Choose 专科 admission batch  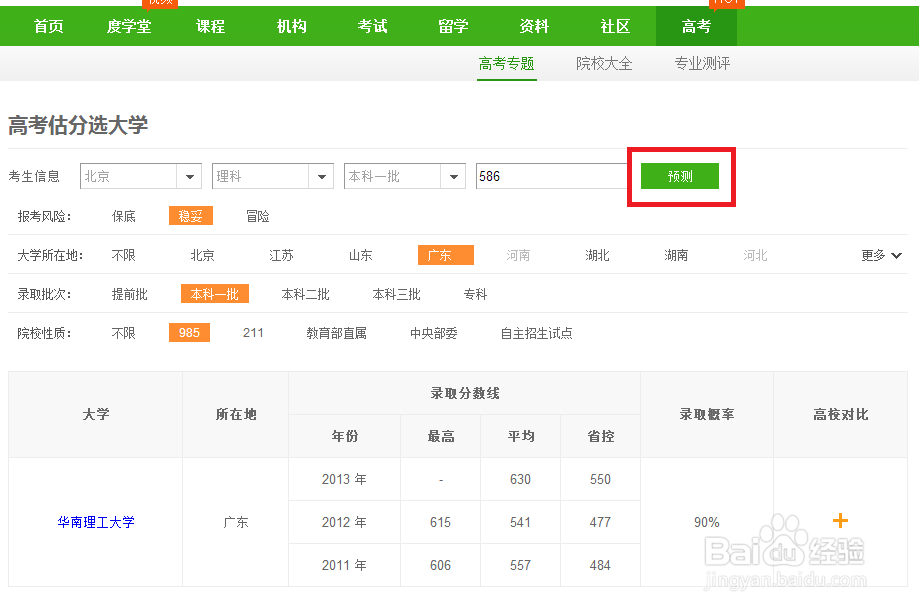475,294
